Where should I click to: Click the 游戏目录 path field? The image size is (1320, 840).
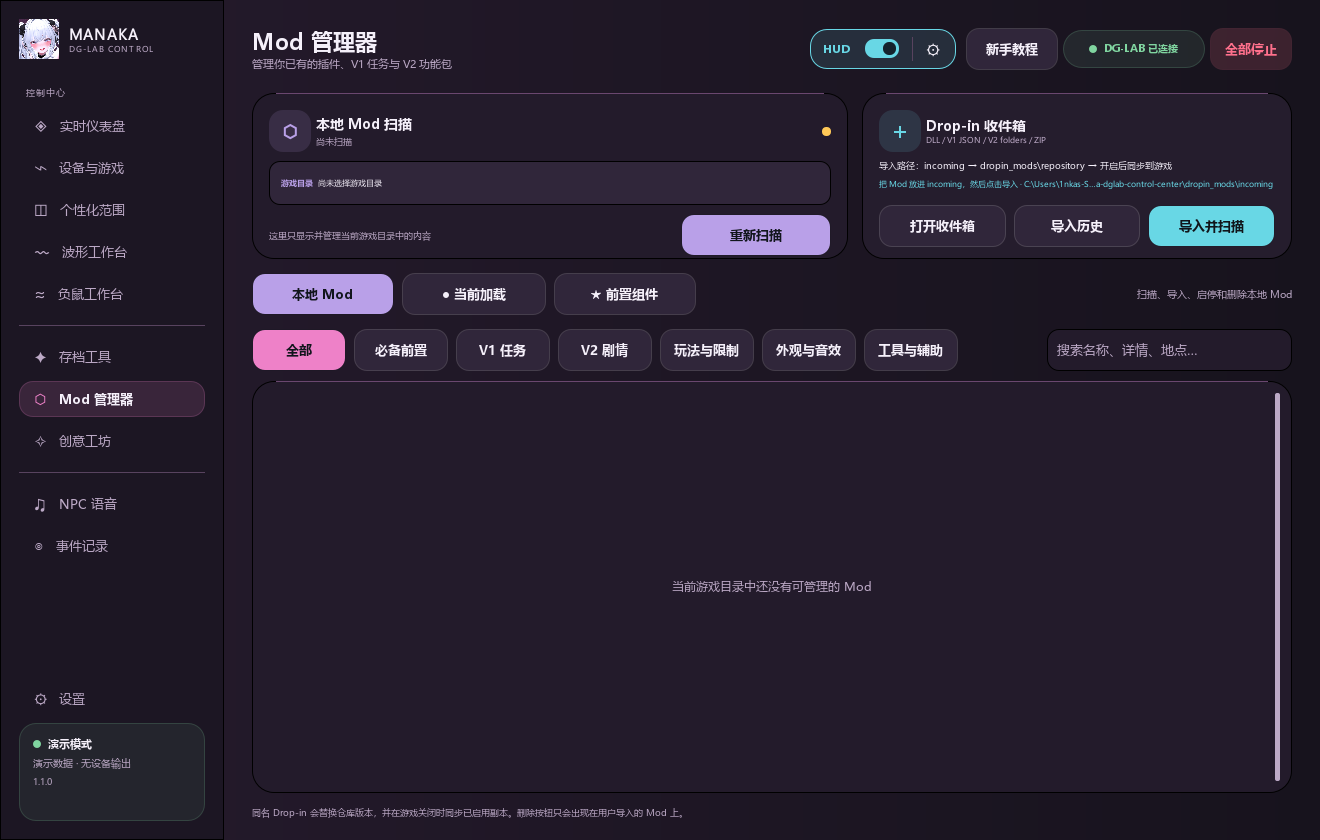[550, 183]
